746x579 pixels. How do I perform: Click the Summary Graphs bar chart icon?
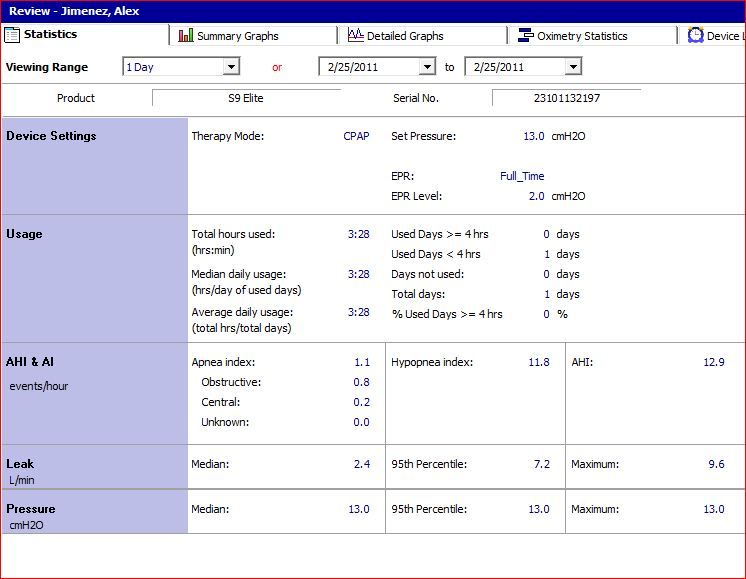pos(186,35)
